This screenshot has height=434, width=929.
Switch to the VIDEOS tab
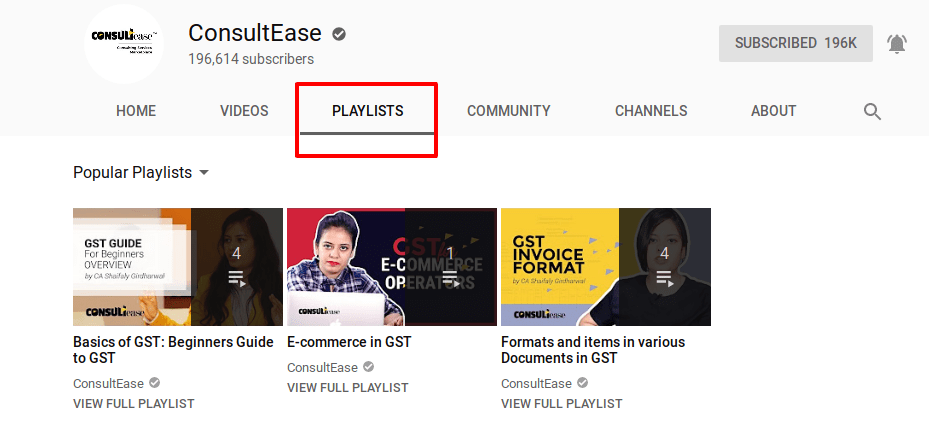click(244, 111)
